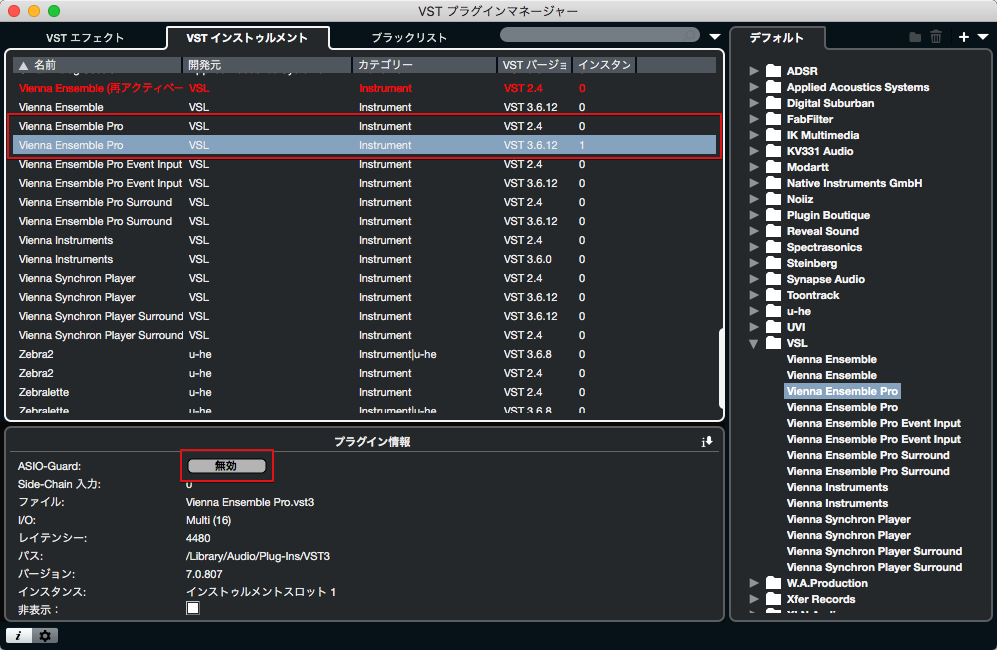Click the Spectrasonics folder icon
997x650 pixels.
773,247
